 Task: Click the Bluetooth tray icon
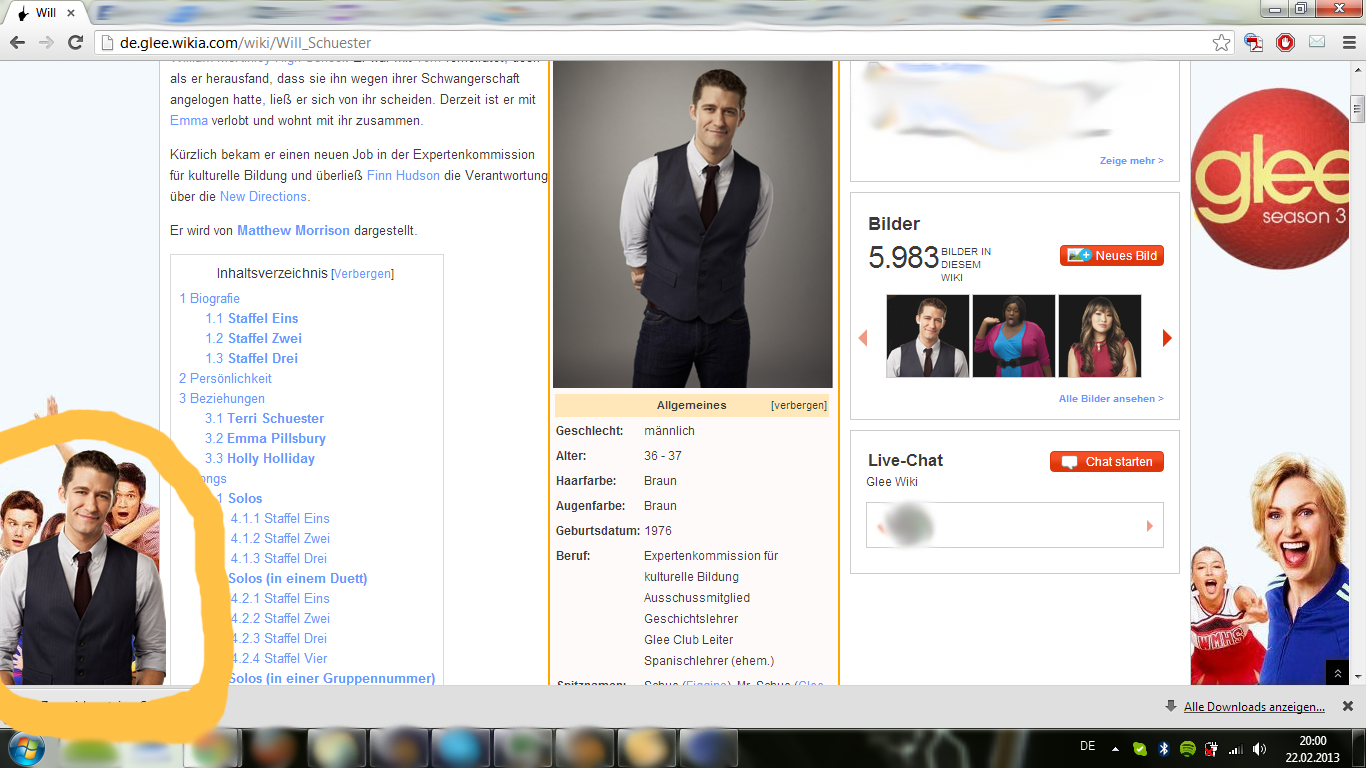coord(1164,748)
